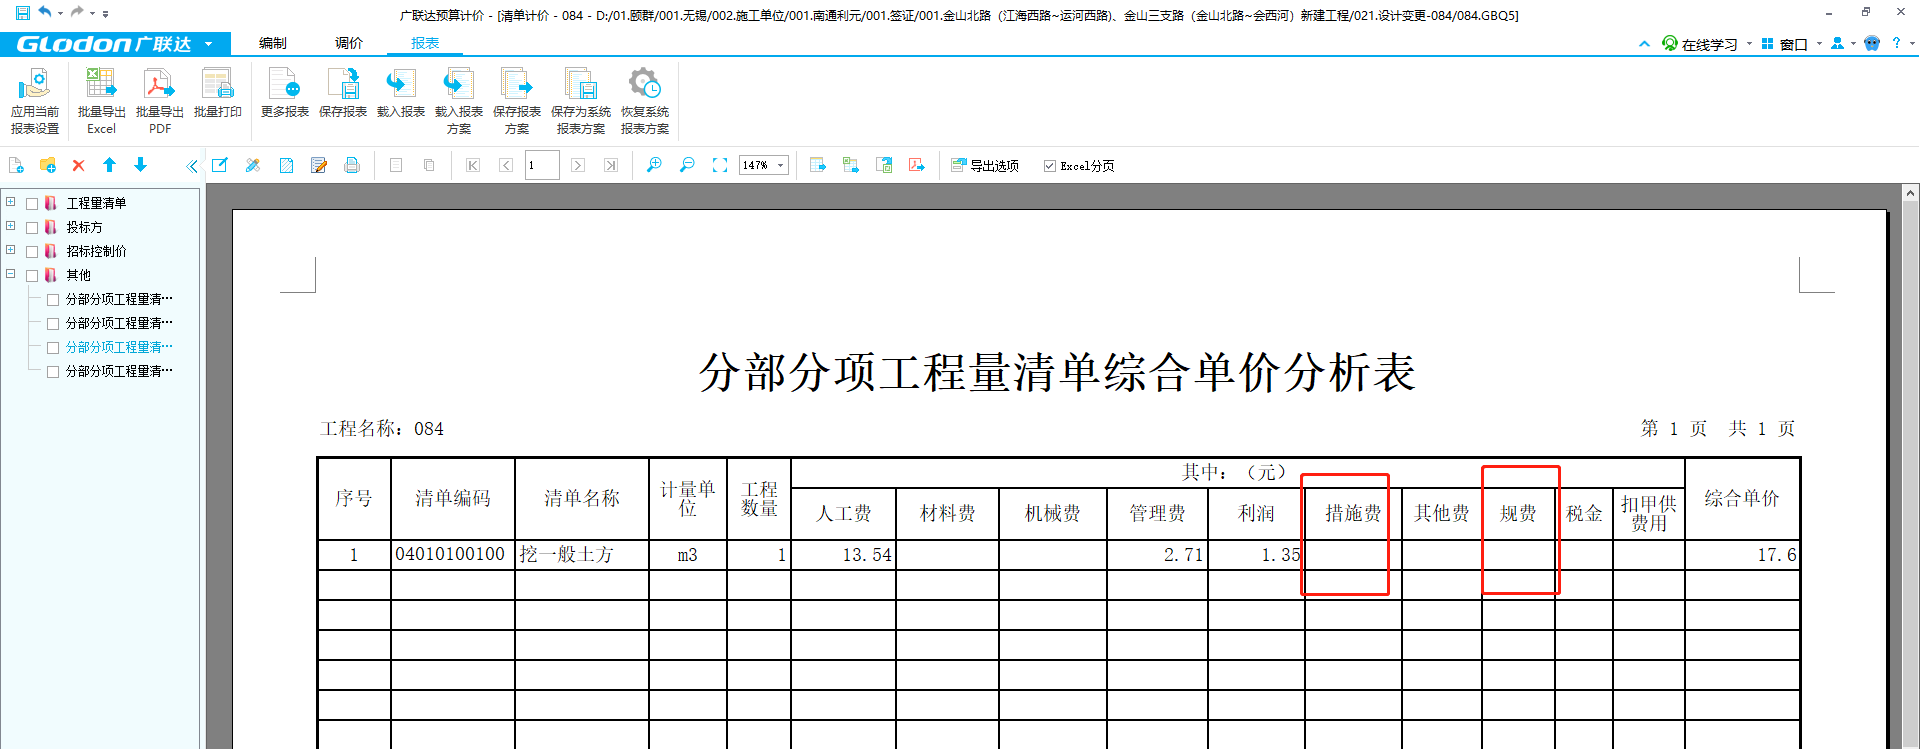Go to last page of preview
The width and height of the screenshot is (1920, 749).
tap(611, 165)
